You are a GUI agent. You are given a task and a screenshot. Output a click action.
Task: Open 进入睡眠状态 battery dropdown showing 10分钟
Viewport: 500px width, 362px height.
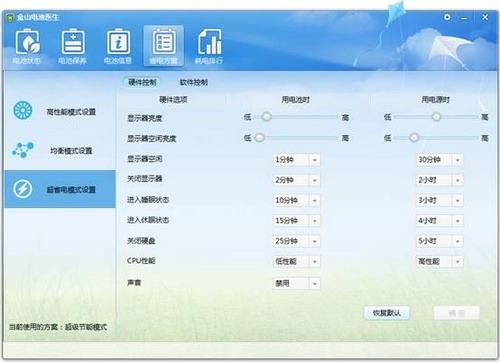296,200
